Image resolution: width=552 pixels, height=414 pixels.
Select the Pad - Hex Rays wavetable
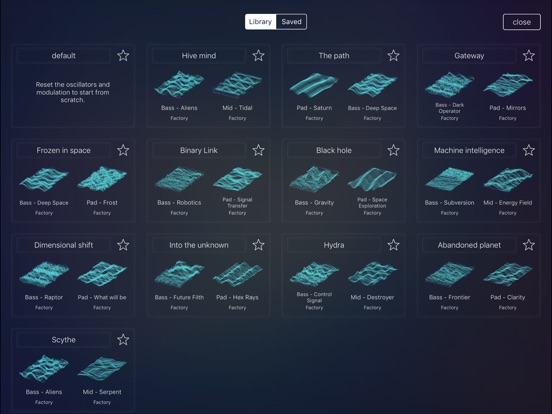tap(237, 274)
